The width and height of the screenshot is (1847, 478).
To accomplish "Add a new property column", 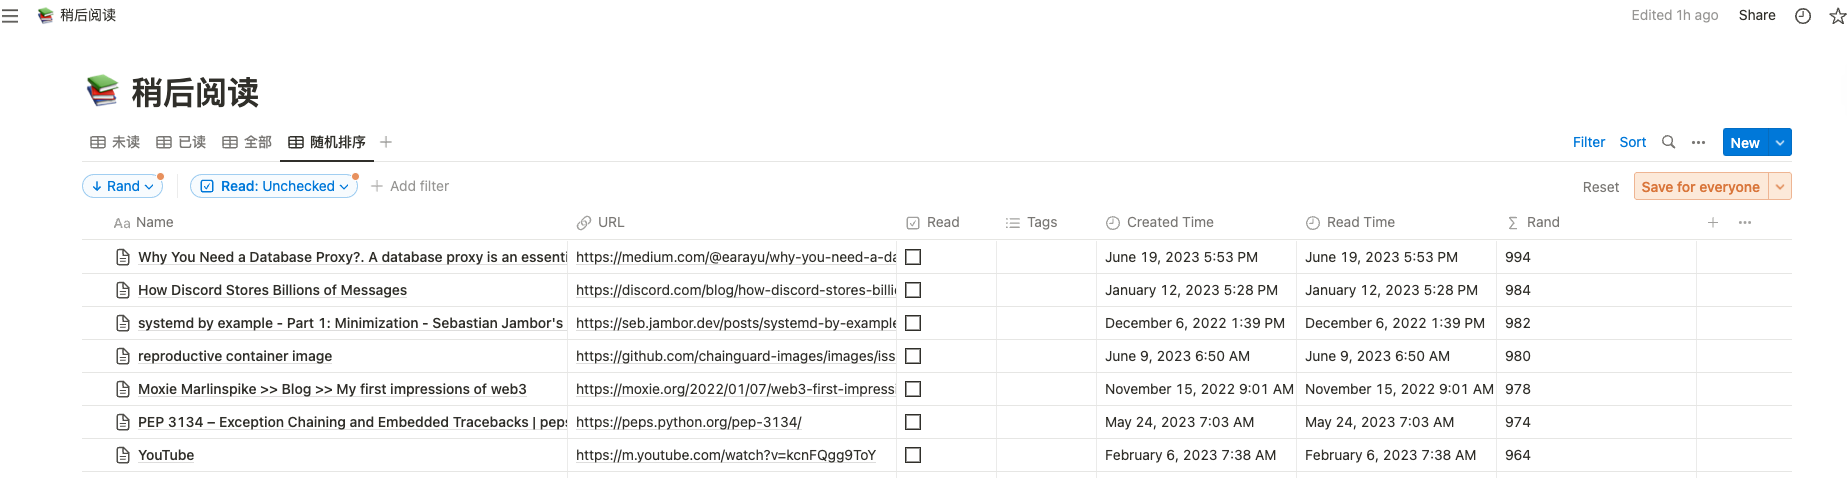I will [x=1713, y=222].
